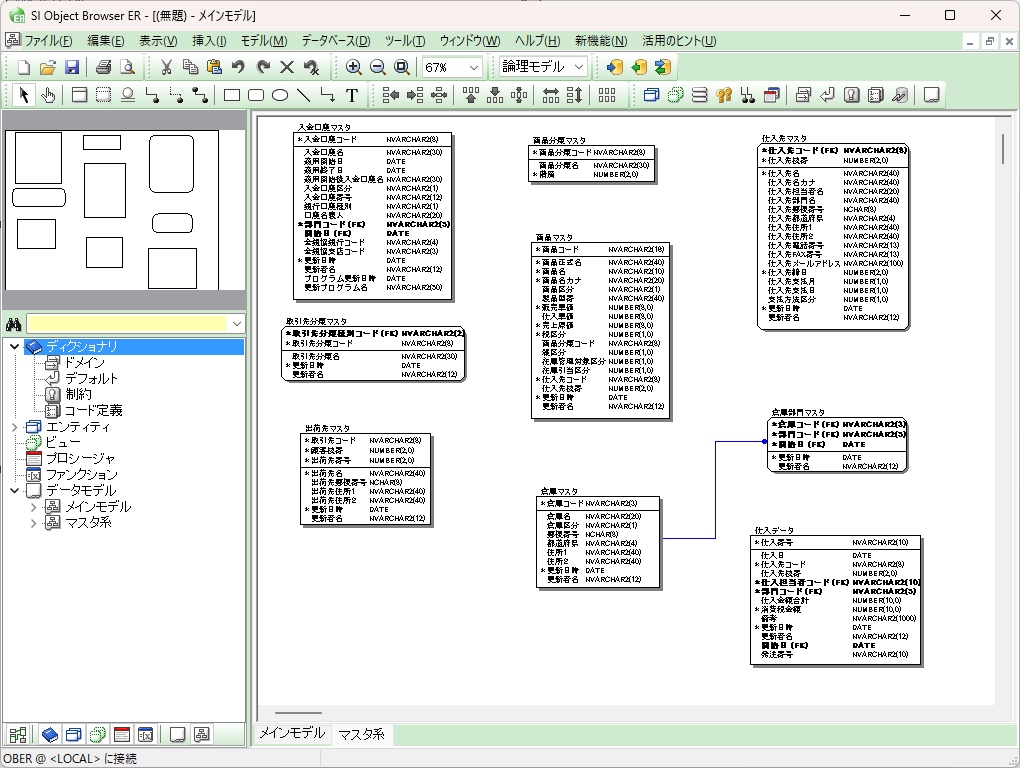This screenshot has width=1020, height=768.
Task: Click the forward engineering database arrow icon
Action: tap(615, 67)
